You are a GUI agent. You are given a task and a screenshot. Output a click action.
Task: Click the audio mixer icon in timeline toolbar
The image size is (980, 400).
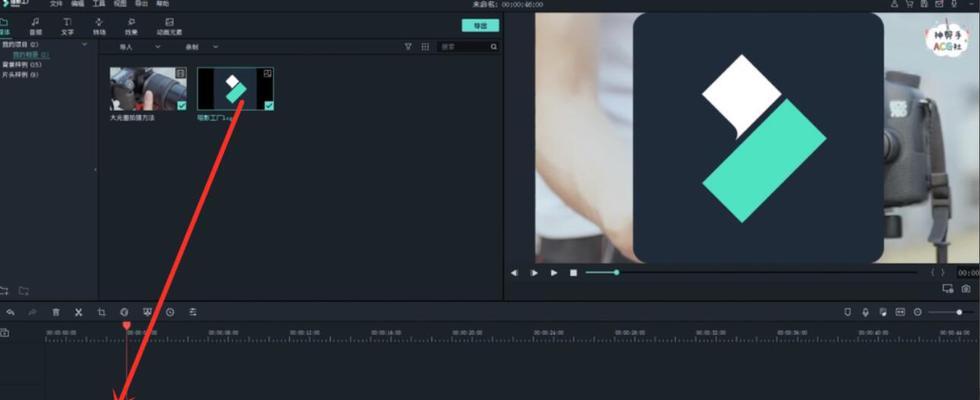tap(882, 312)
